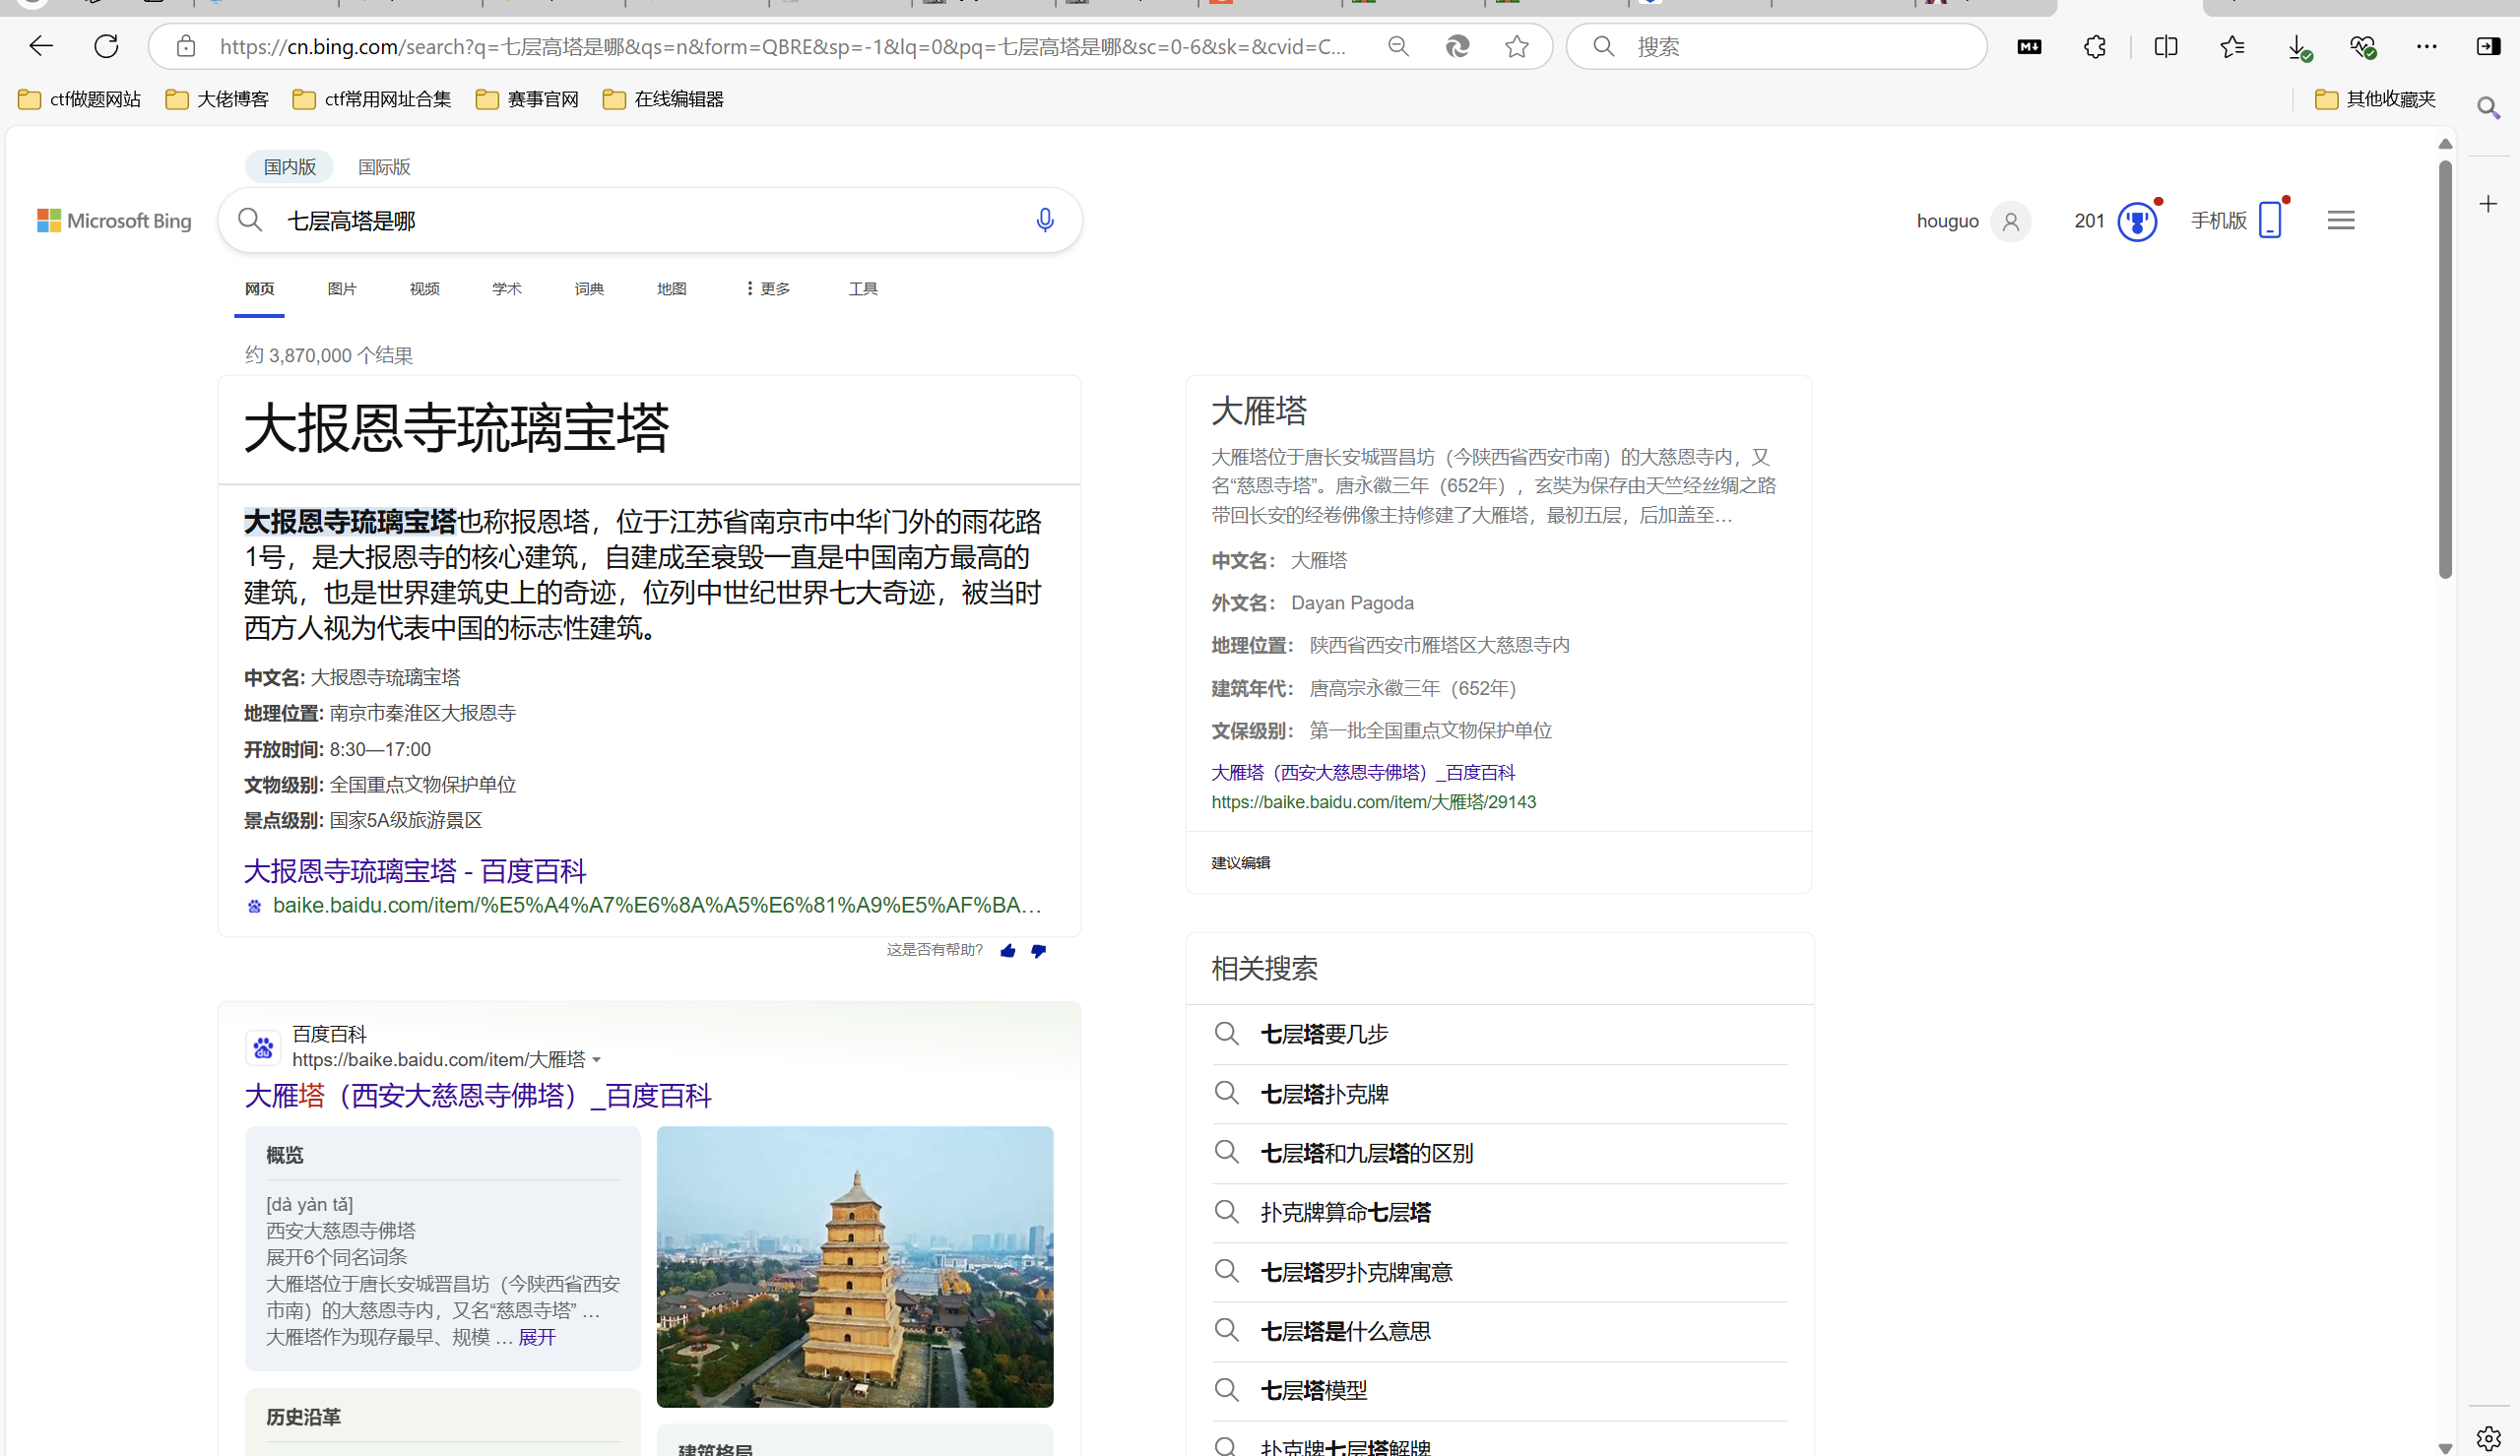Focus the browser 搜索 box in the toolbar

[x=1776, y=46]
